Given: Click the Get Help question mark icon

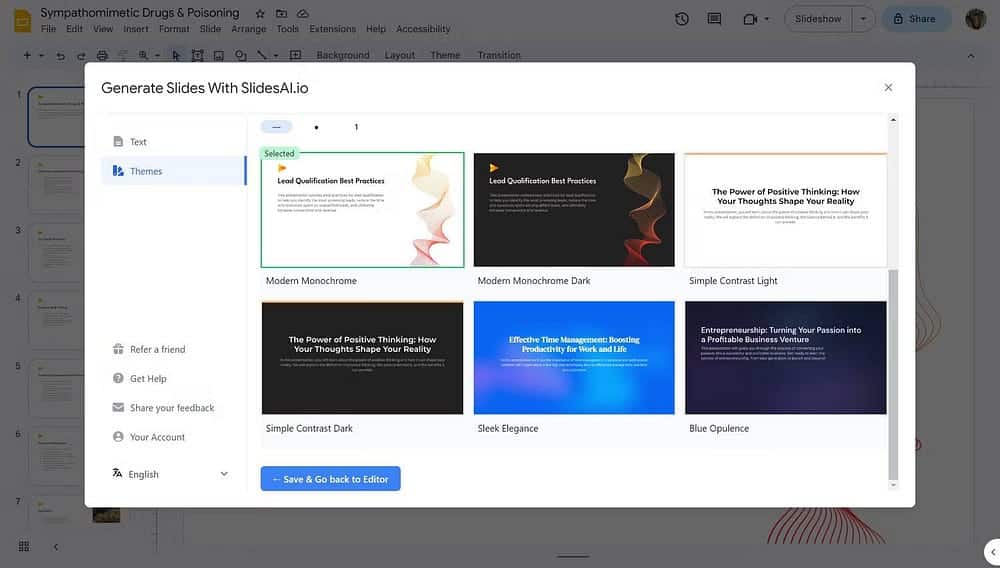Looking at the screenshot, I should [x=118, y=378].
